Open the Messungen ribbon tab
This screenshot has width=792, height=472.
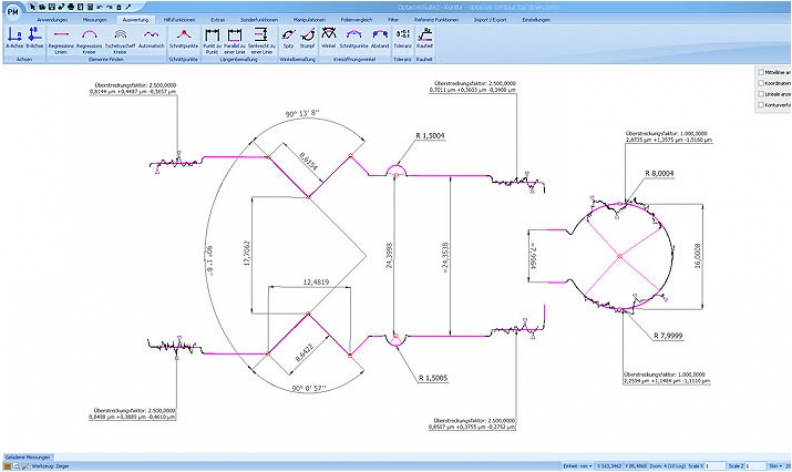95,20
